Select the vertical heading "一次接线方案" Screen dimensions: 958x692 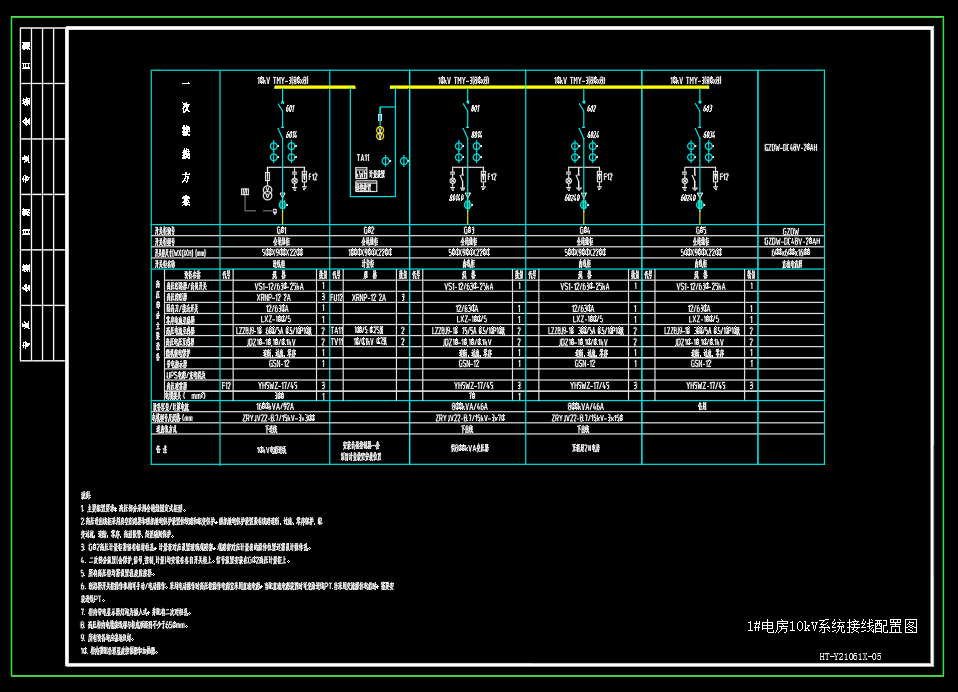click(186, 142)
